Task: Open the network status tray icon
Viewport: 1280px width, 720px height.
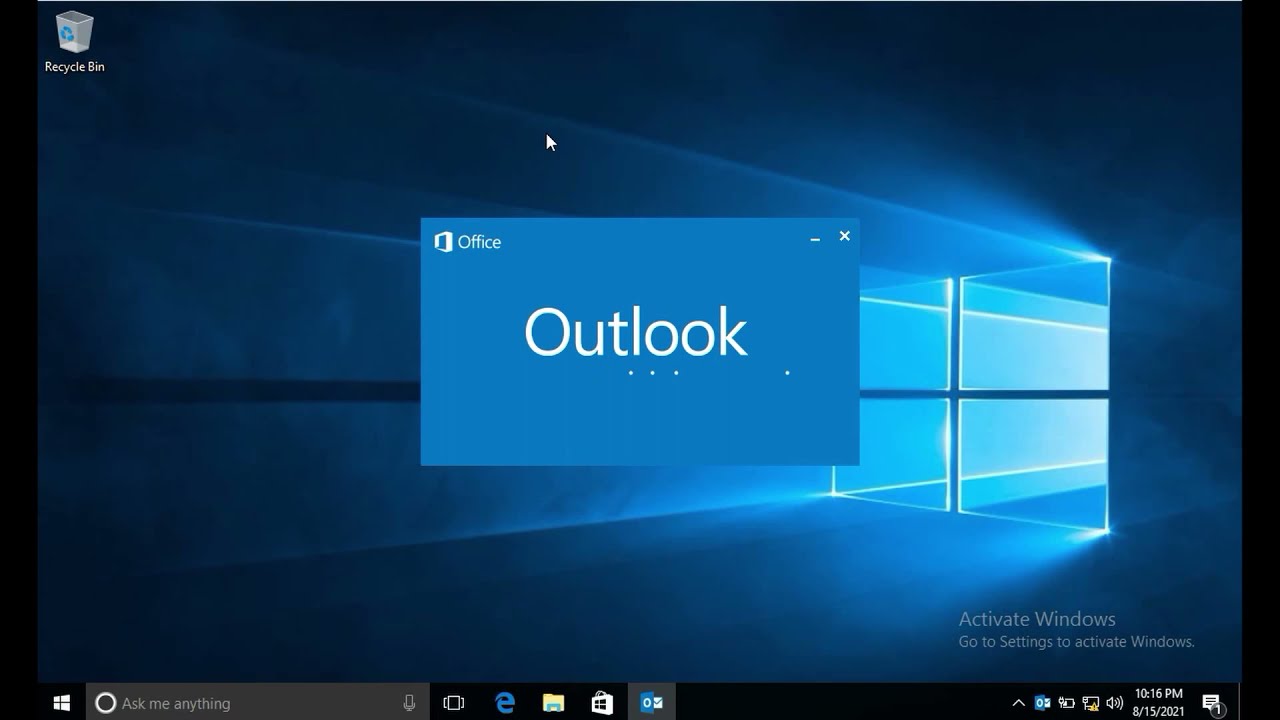Action: point(1091,703)
